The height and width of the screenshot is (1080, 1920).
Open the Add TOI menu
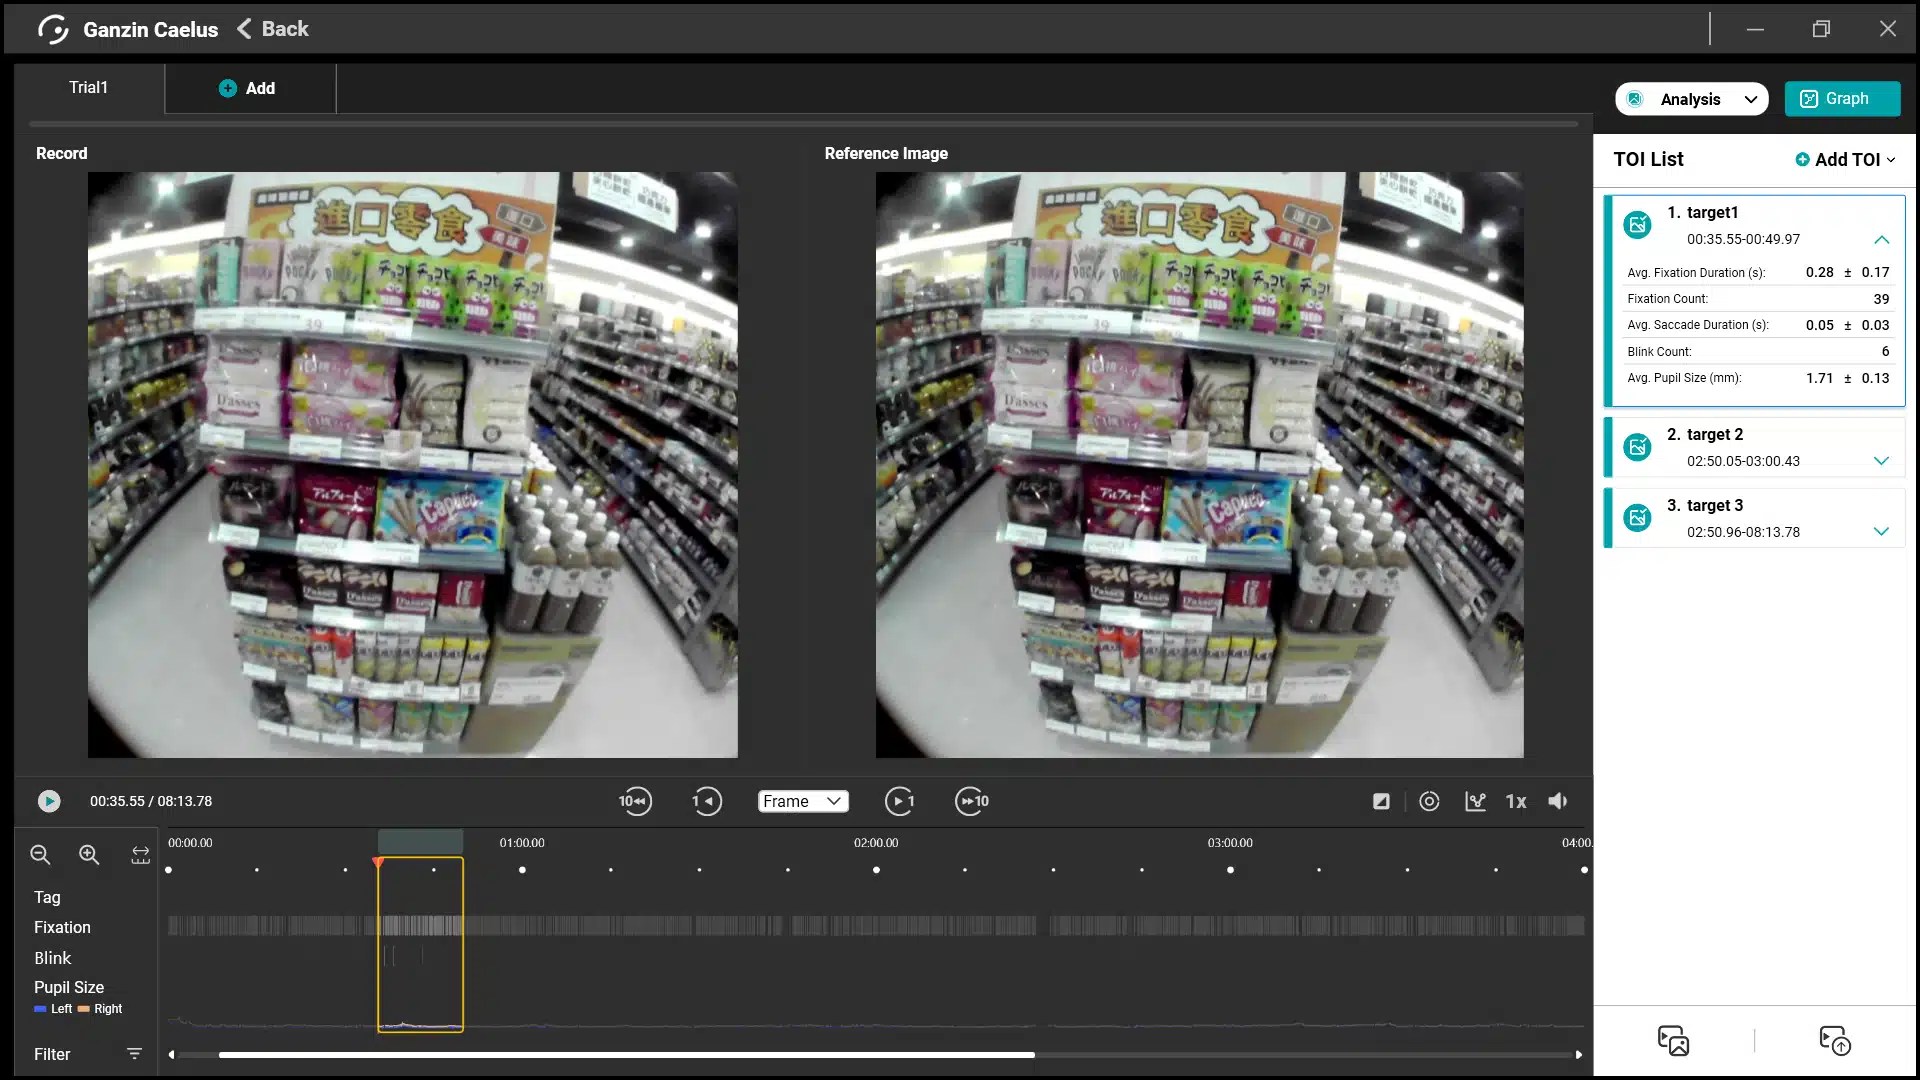[1845, 160]
